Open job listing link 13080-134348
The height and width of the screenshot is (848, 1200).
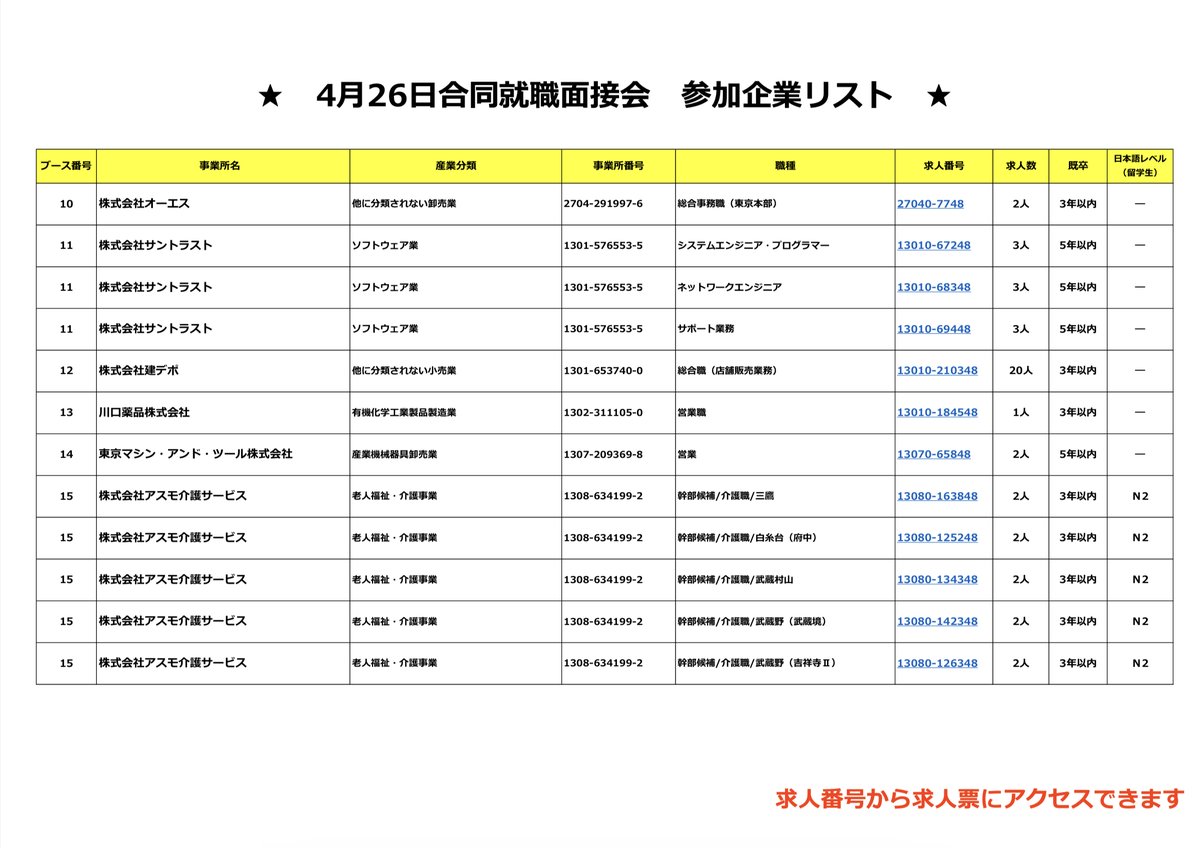937,580
